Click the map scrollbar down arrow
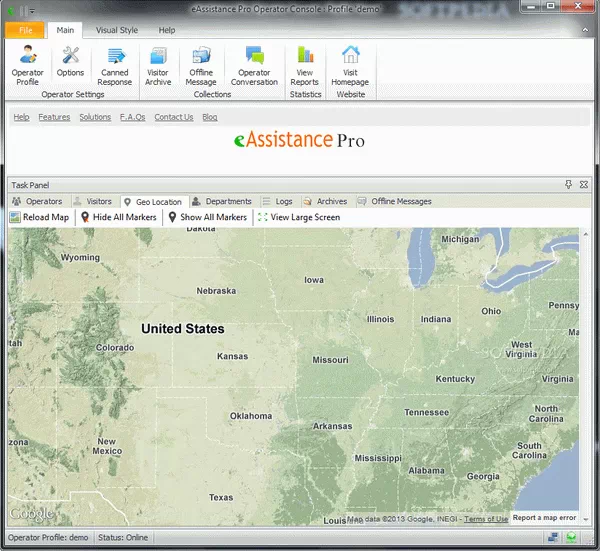The height and width of the screenshot is (551, 600). (585, 519)
